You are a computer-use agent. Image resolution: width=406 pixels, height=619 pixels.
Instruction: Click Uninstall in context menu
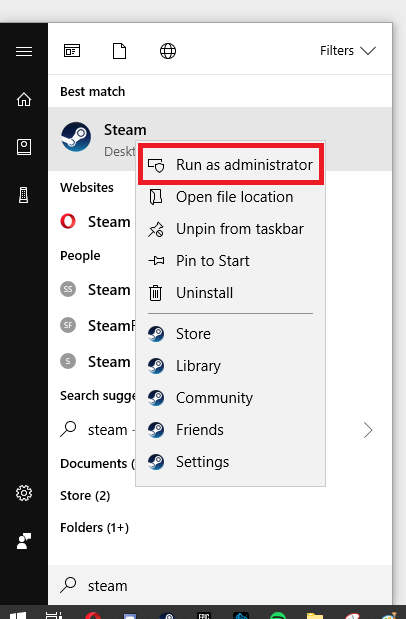pyautogui.click(x=231, y=293)
